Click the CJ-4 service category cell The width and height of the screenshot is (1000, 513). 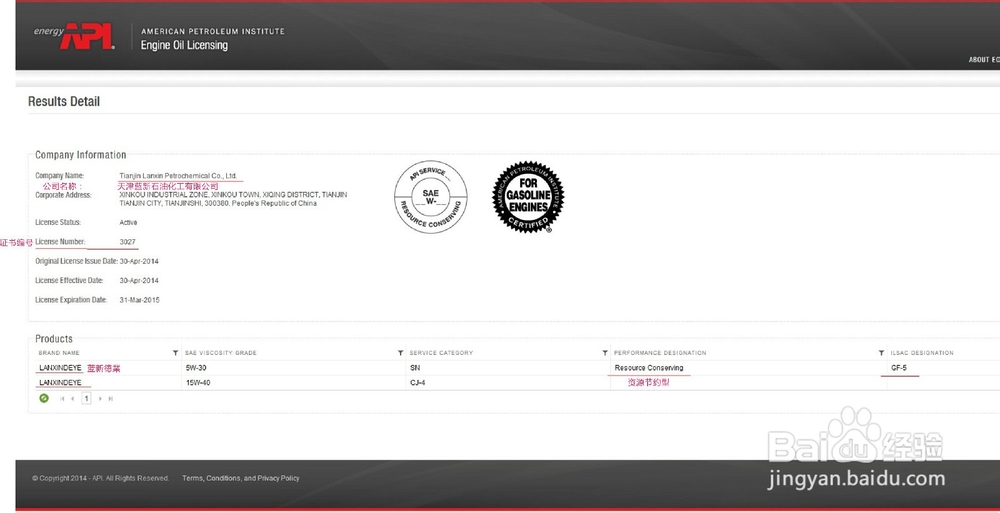click(418, 383)
